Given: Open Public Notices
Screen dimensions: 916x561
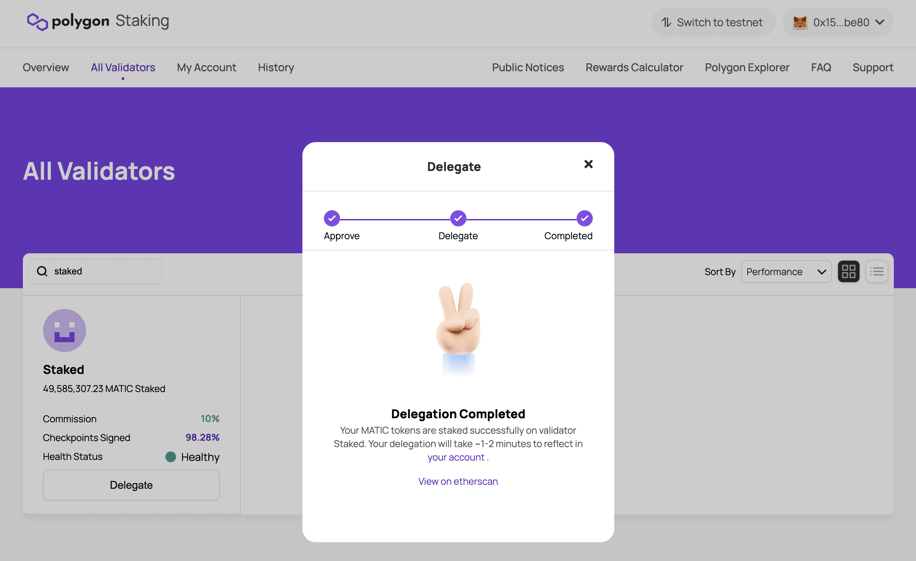Looking at the screenshot, I should pyautogui.click(x=528, y=67).
